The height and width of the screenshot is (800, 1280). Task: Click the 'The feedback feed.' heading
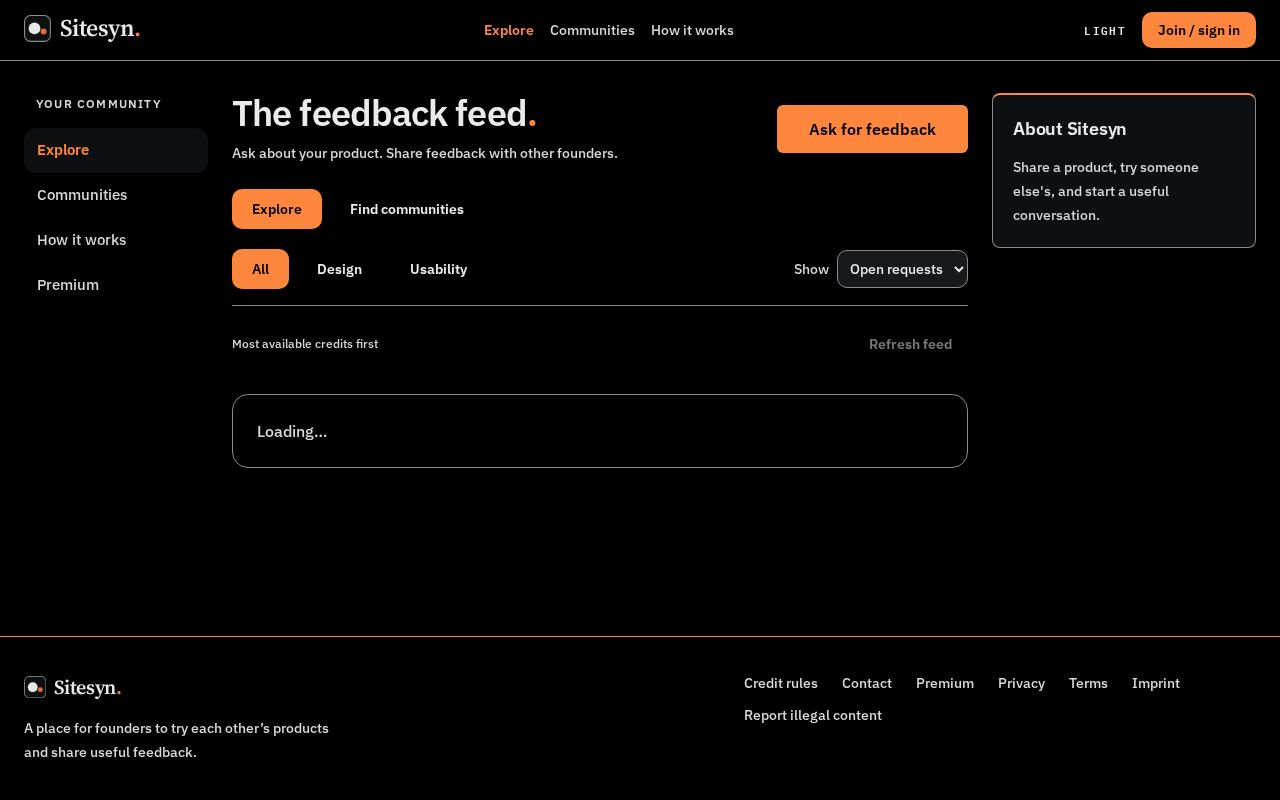tap(384, 114)
